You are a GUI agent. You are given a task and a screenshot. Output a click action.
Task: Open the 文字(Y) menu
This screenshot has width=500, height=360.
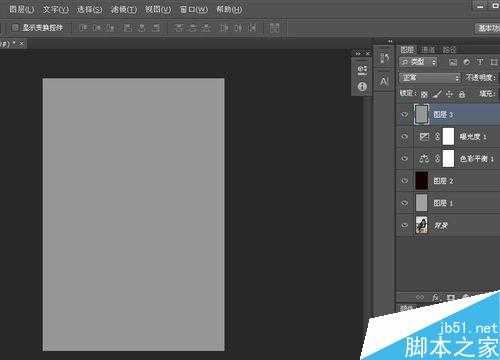click(x=56, y=9)
